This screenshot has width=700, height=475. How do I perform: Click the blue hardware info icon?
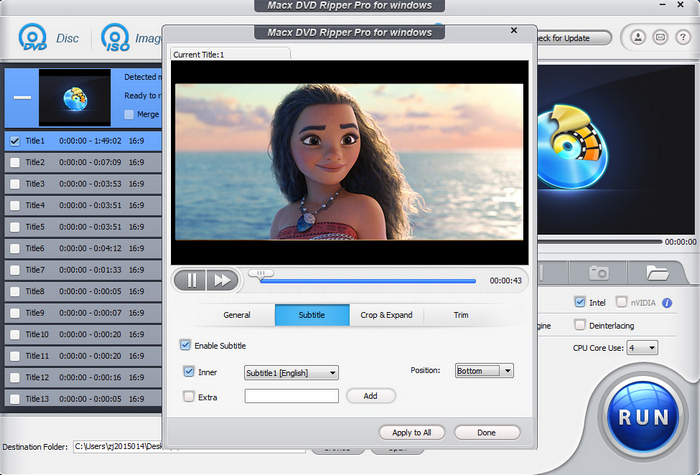(665, 302)
